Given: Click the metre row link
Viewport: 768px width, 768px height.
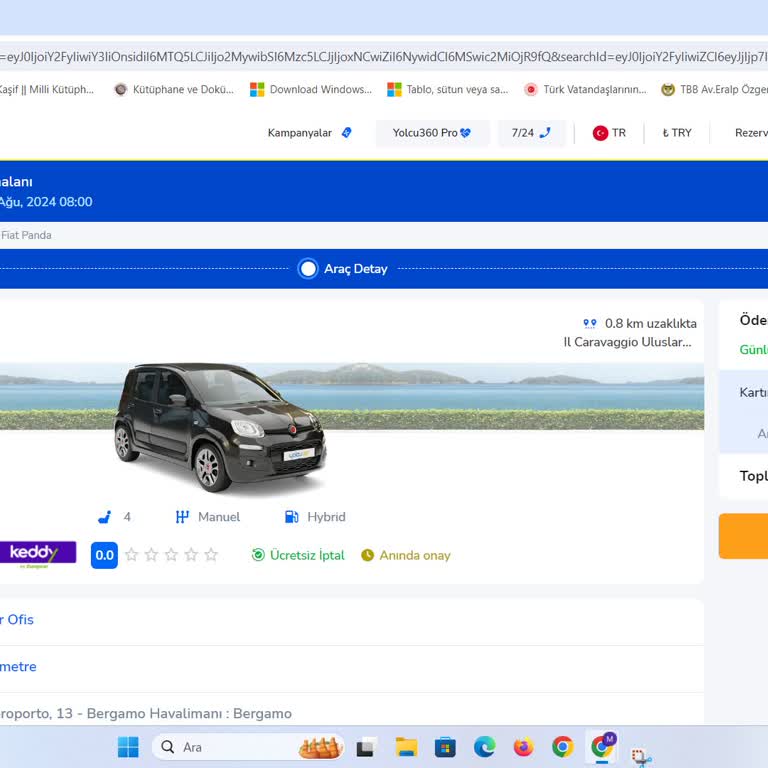Looking at the screenshot, I should [18, 667].
